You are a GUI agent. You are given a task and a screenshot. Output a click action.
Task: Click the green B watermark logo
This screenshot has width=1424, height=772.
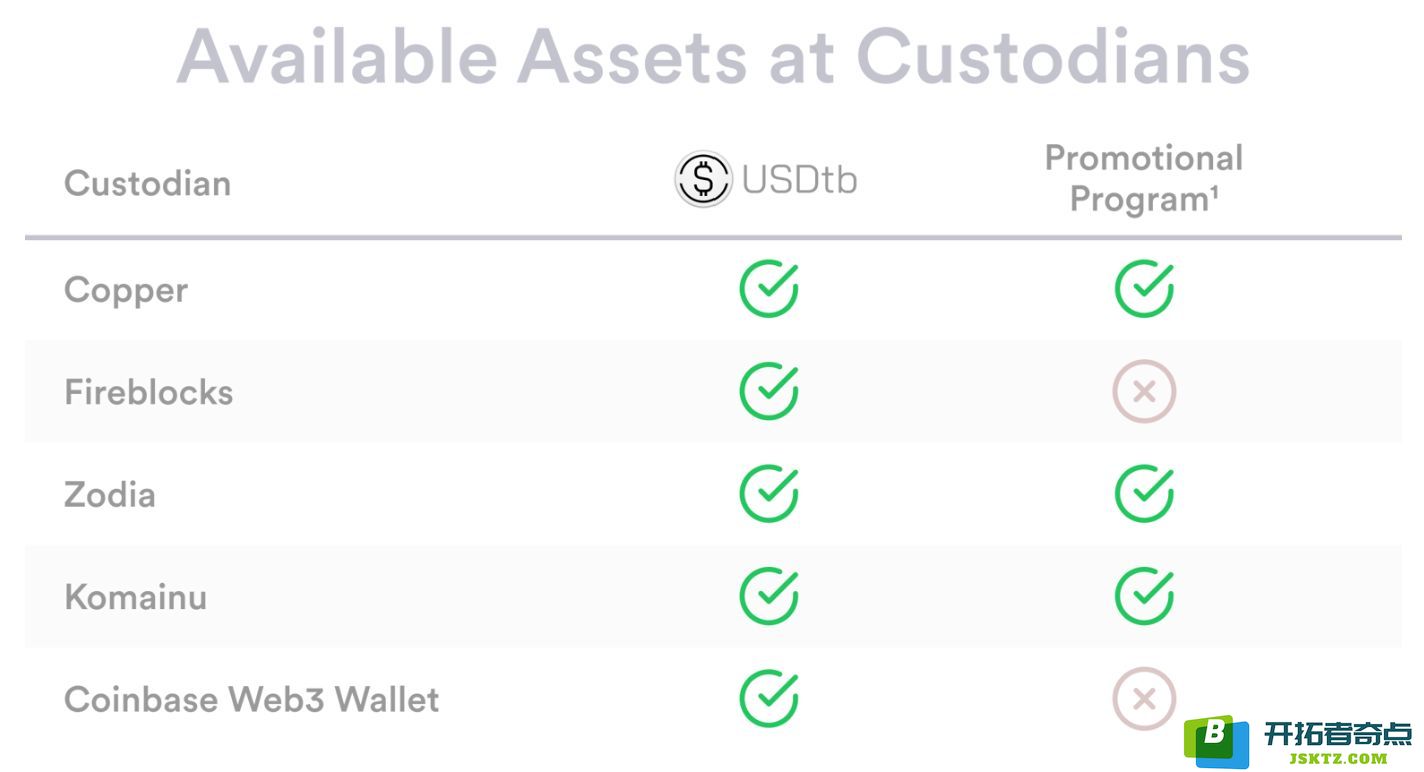tap(1216, 741)
